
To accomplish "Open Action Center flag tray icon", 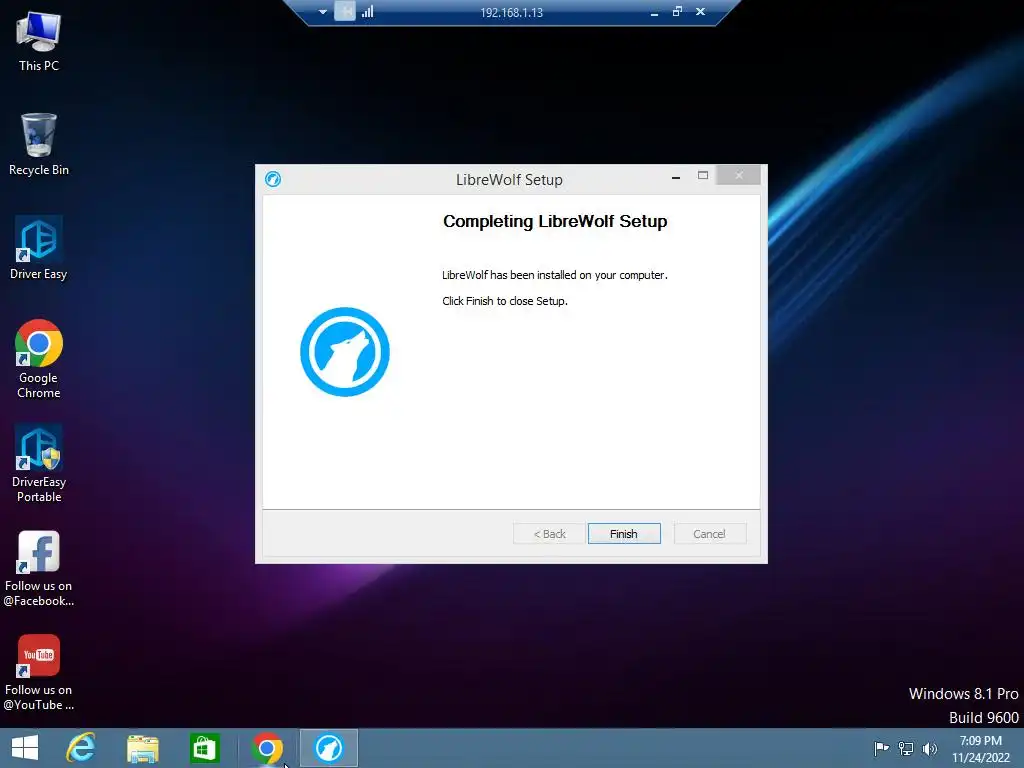I will click(881, 748).
